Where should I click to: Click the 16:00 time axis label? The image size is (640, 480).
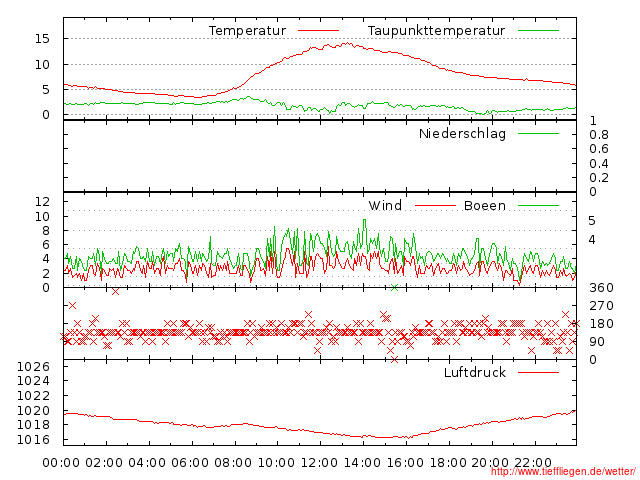[x=405, y=463]
